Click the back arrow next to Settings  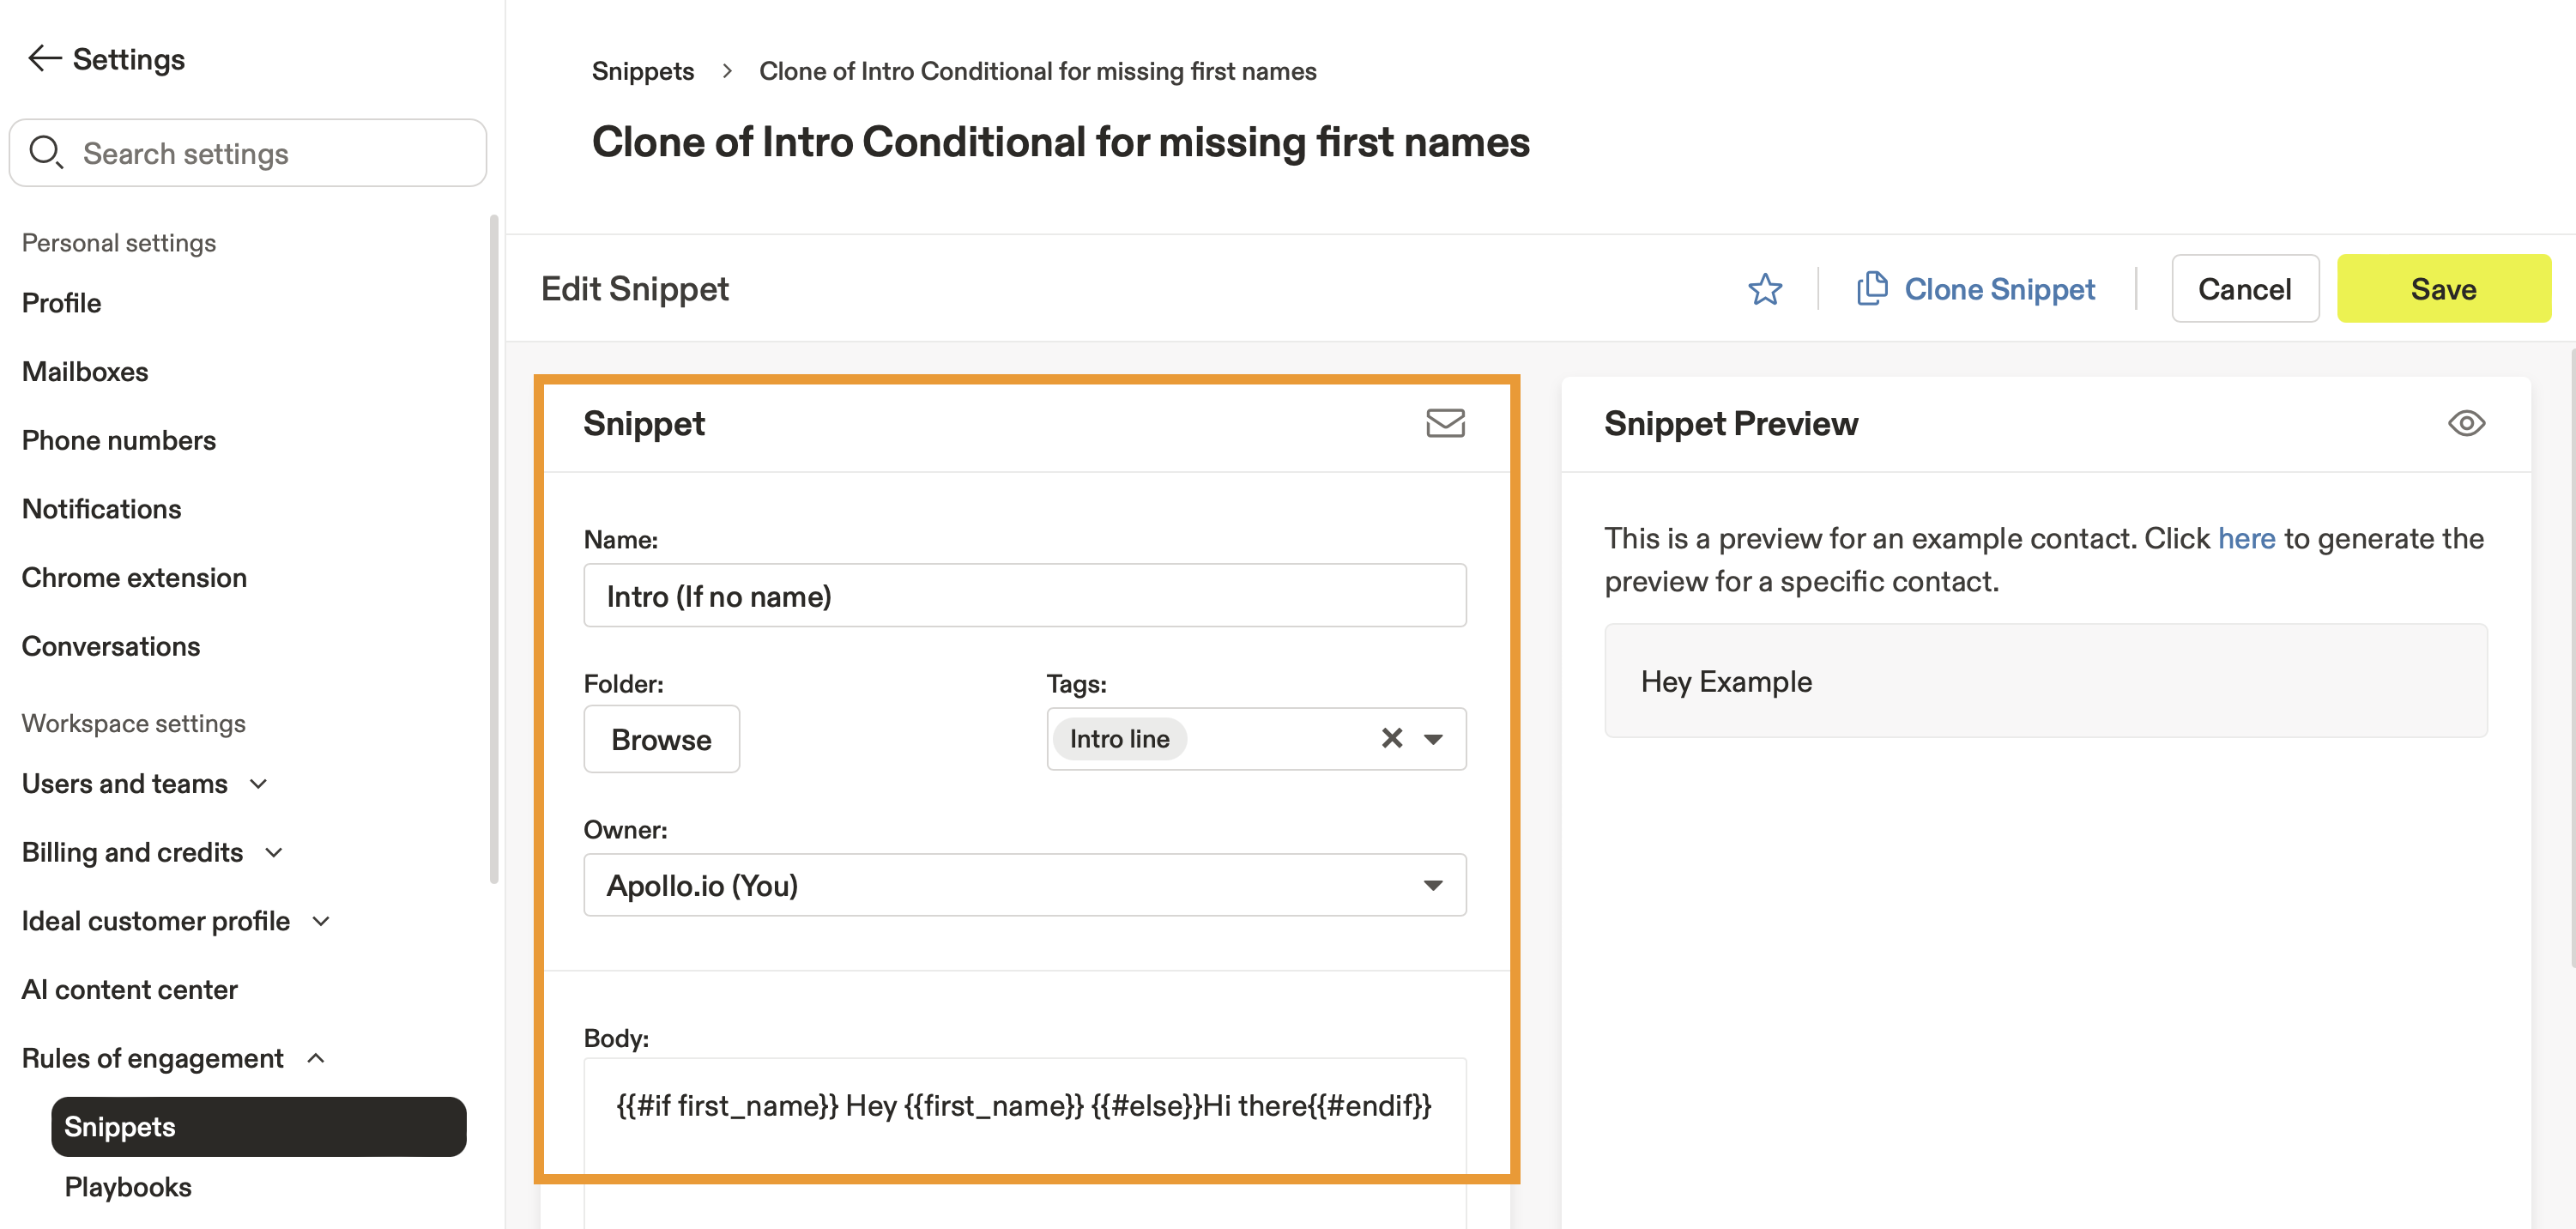coord(44,59)
